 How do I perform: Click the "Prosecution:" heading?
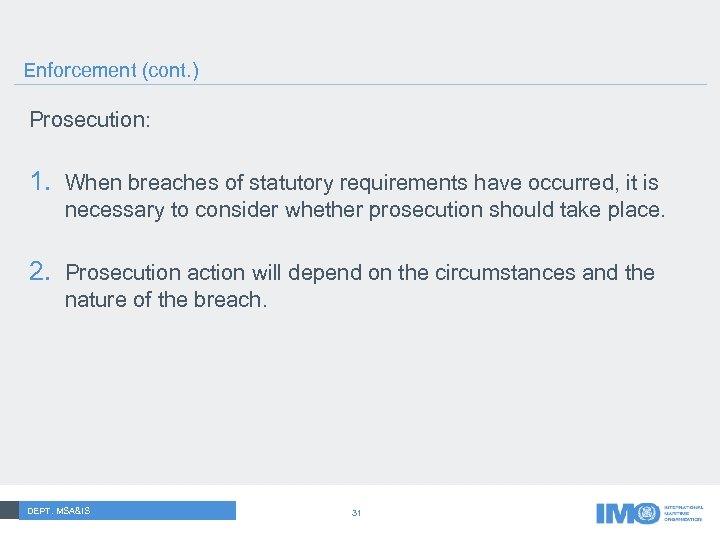click(90, 120)
